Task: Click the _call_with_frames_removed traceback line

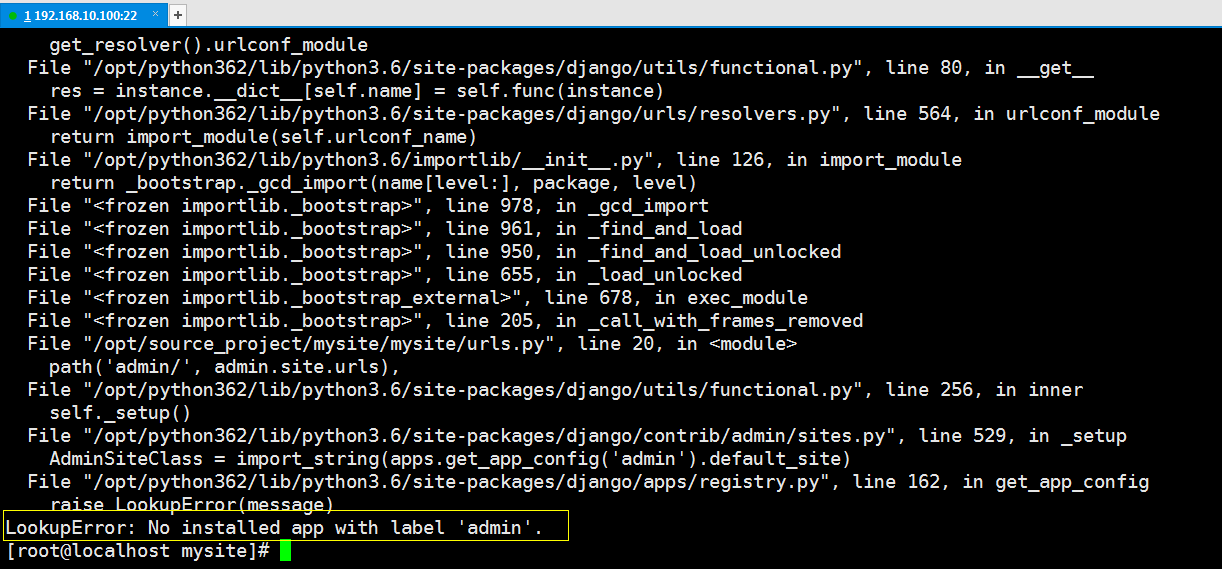Action: [445, 321]
